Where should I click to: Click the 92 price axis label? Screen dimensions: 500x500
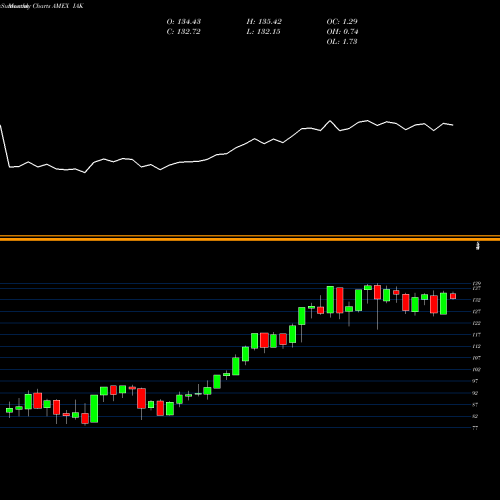click(x=475, y=393)
